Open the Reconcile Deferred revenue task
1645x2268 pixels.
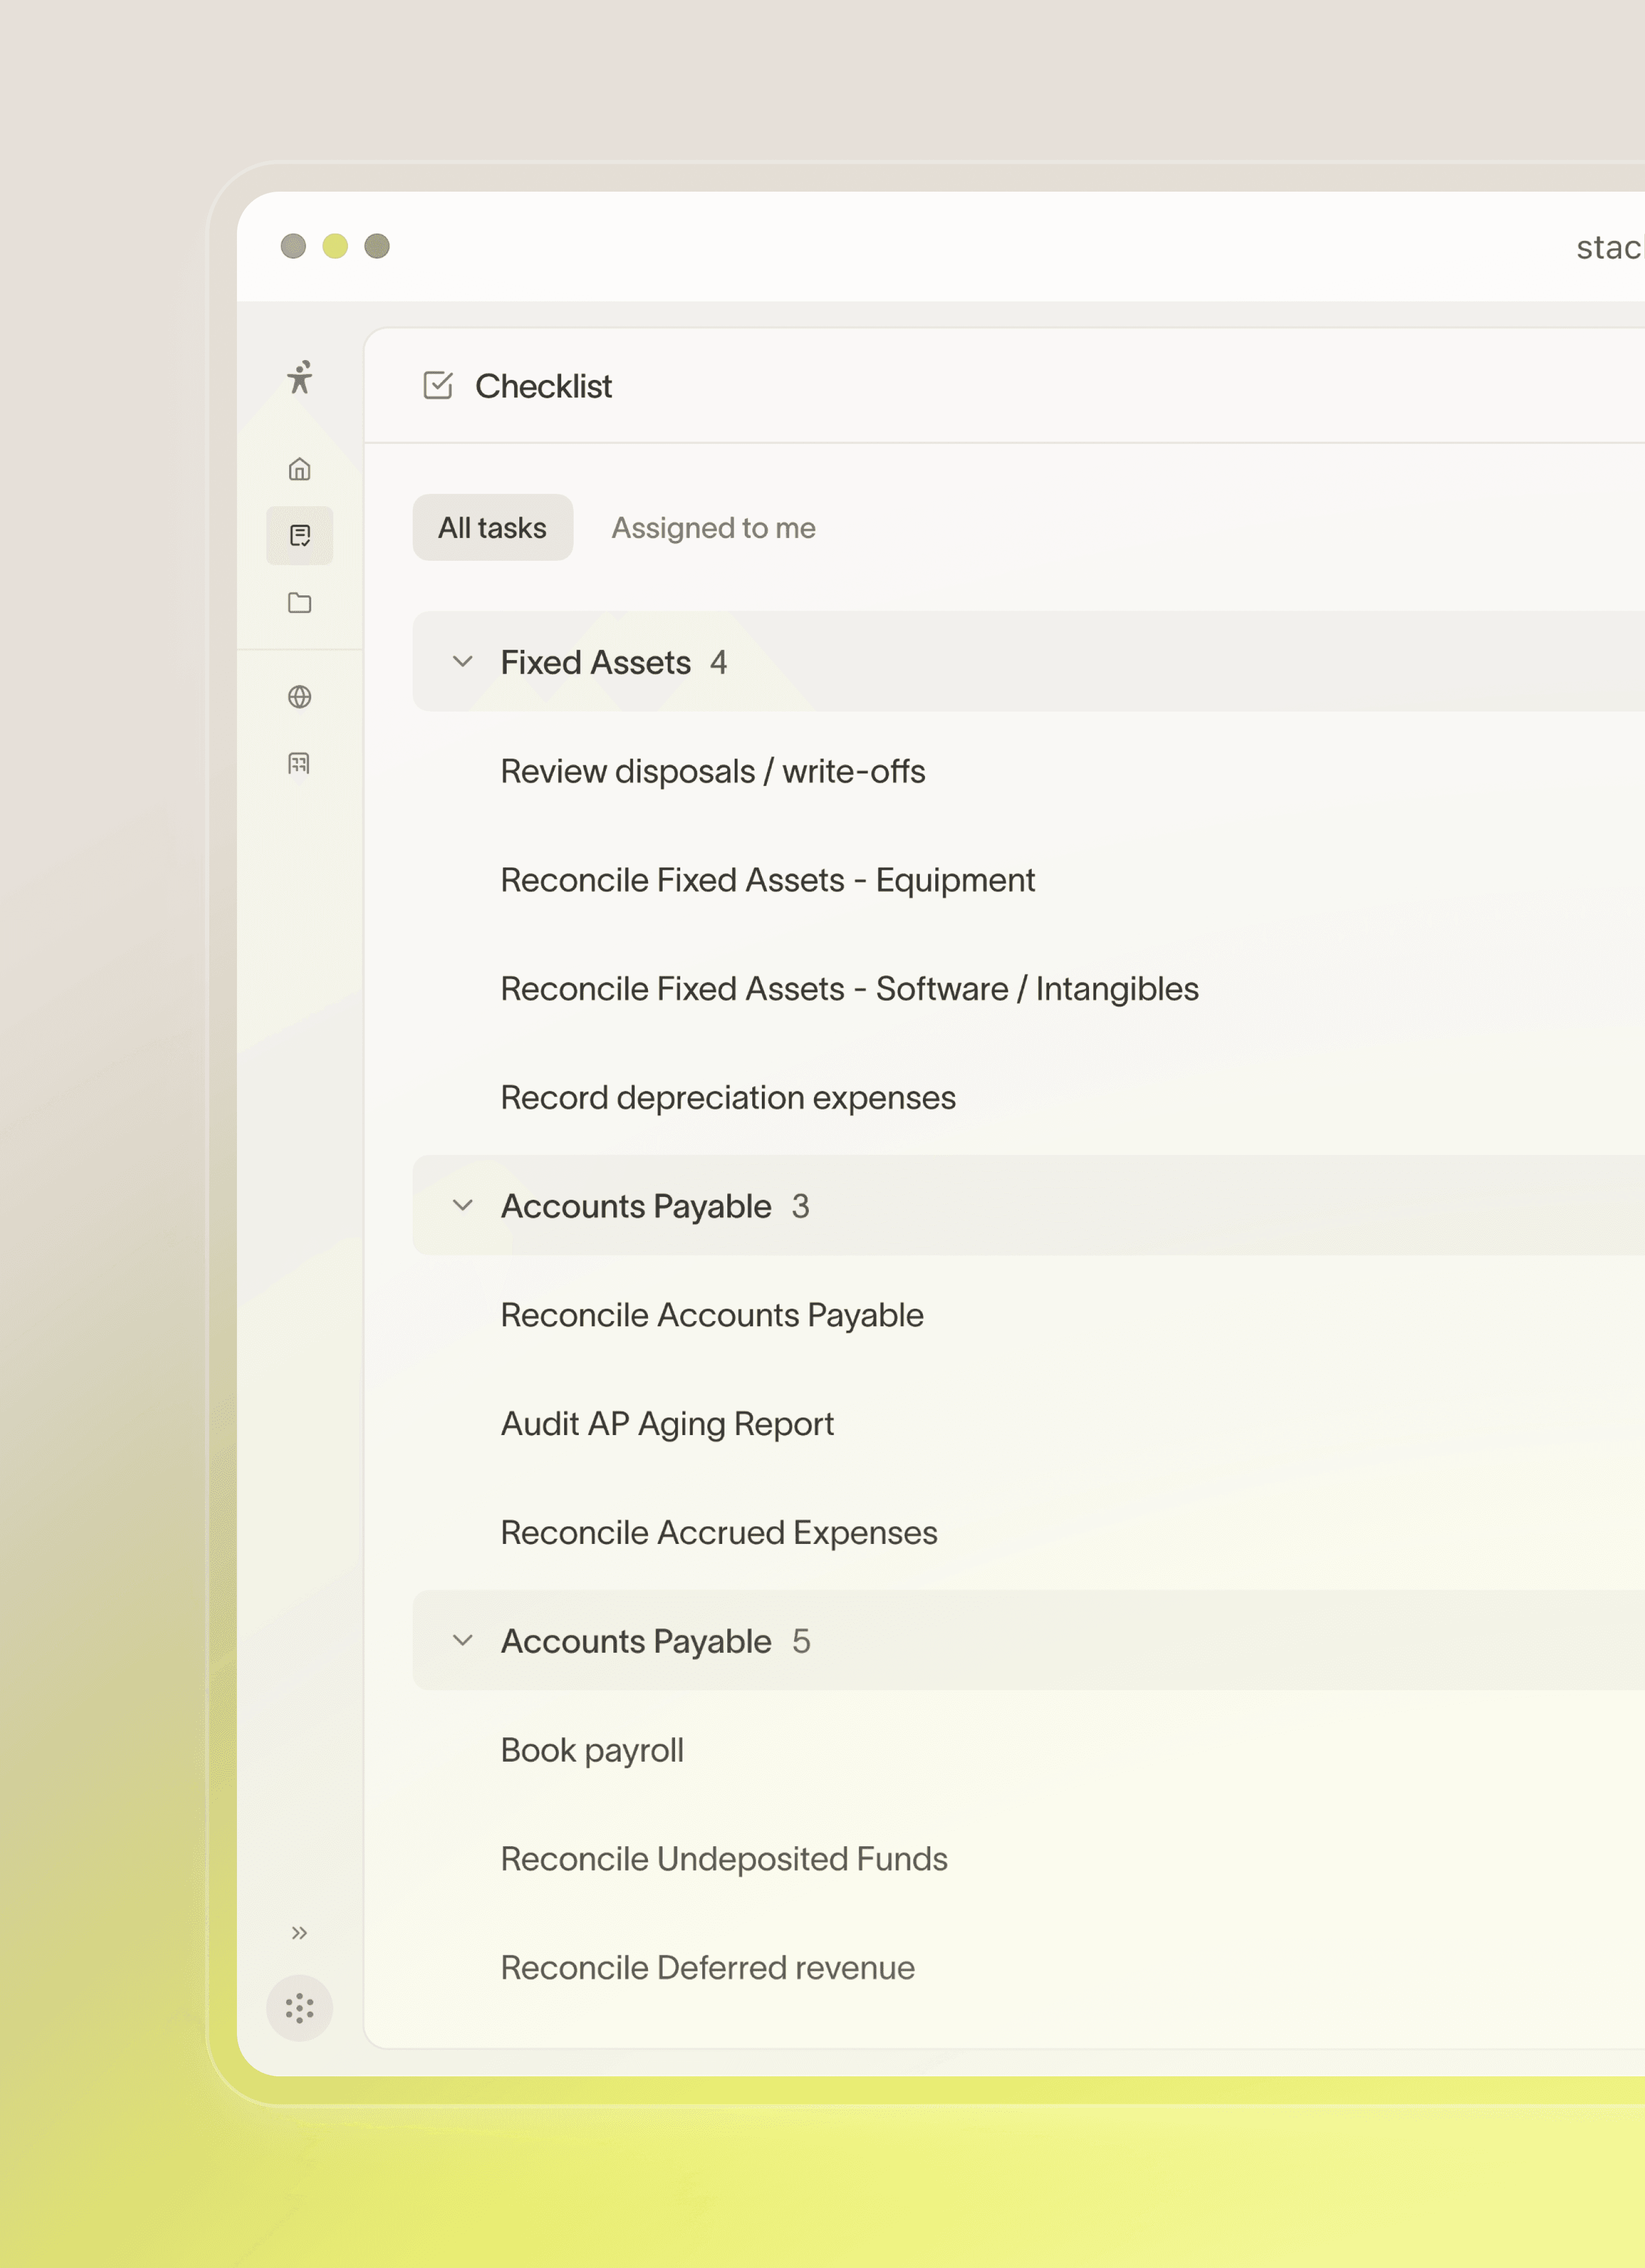708,1967
